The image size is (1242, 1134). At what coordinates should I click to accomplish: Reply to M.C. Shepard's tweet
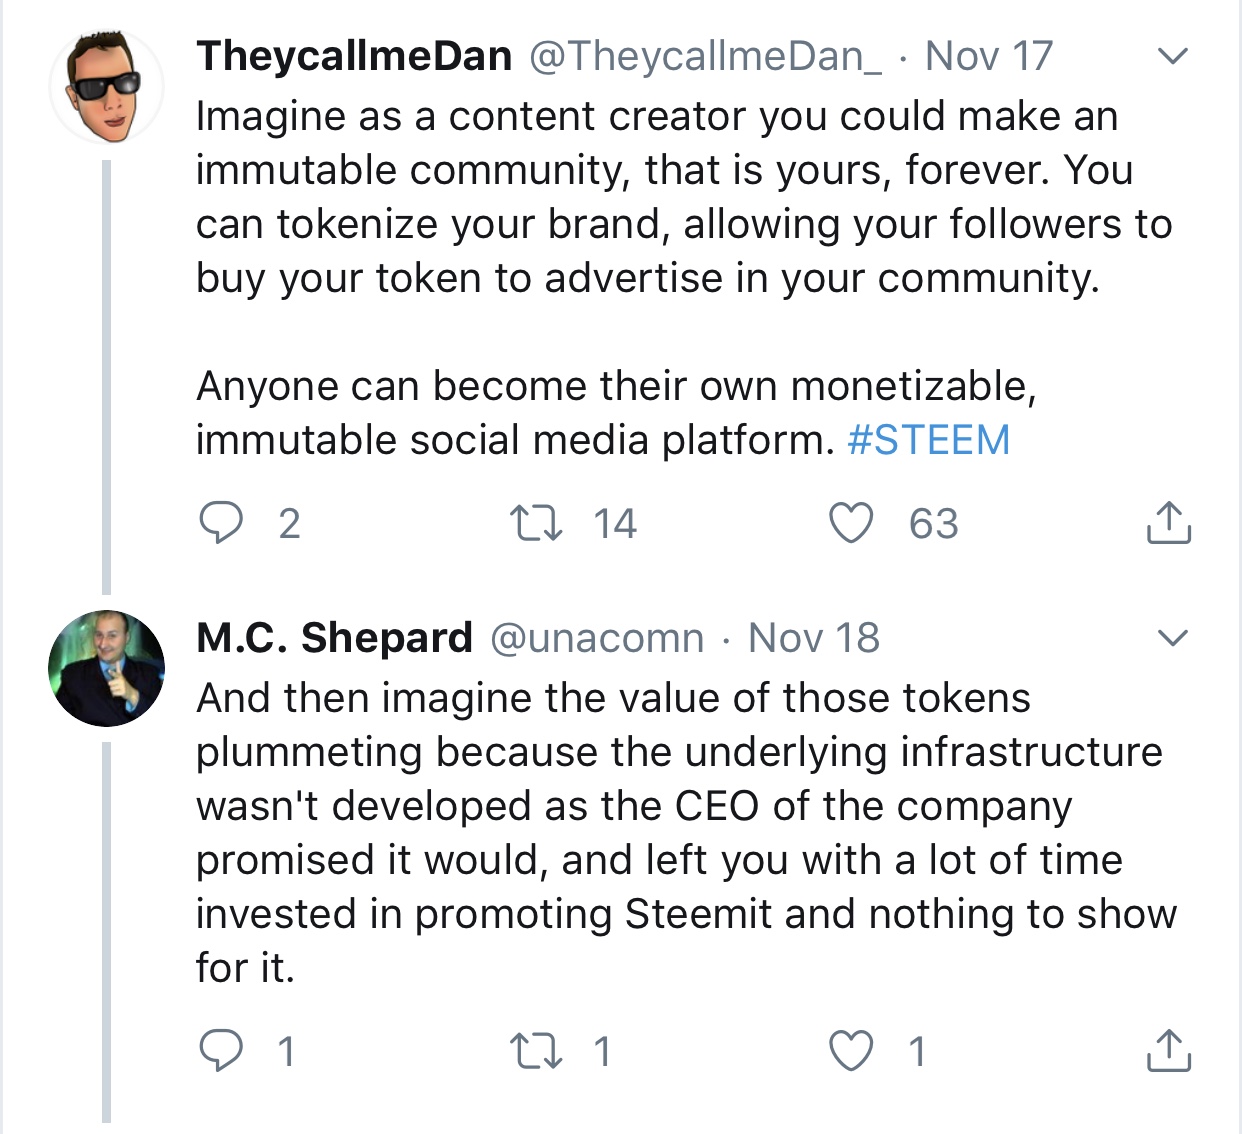(x=221, y=1051)
